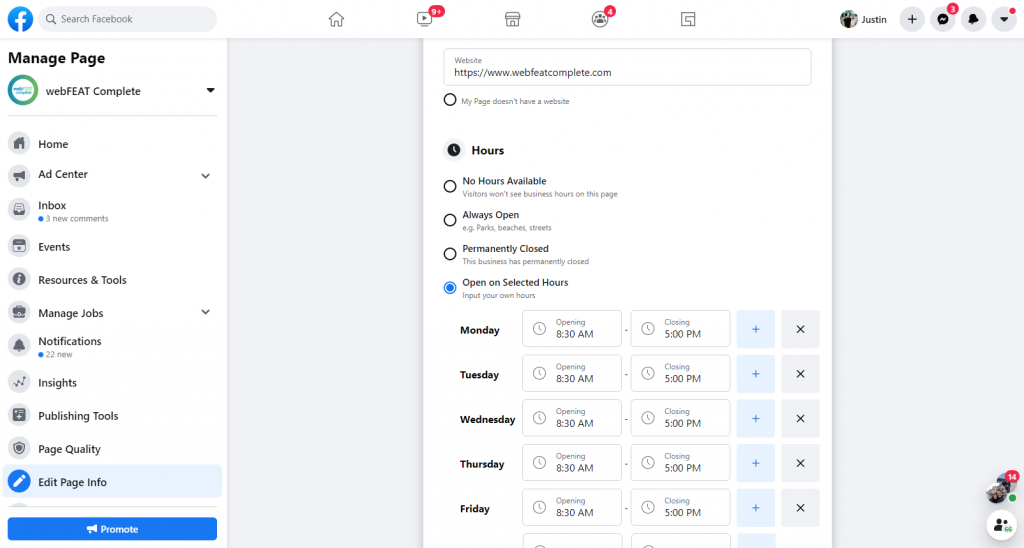Open the Facebook Watch video icon
1024x548 pixels.
pos(424,19)
